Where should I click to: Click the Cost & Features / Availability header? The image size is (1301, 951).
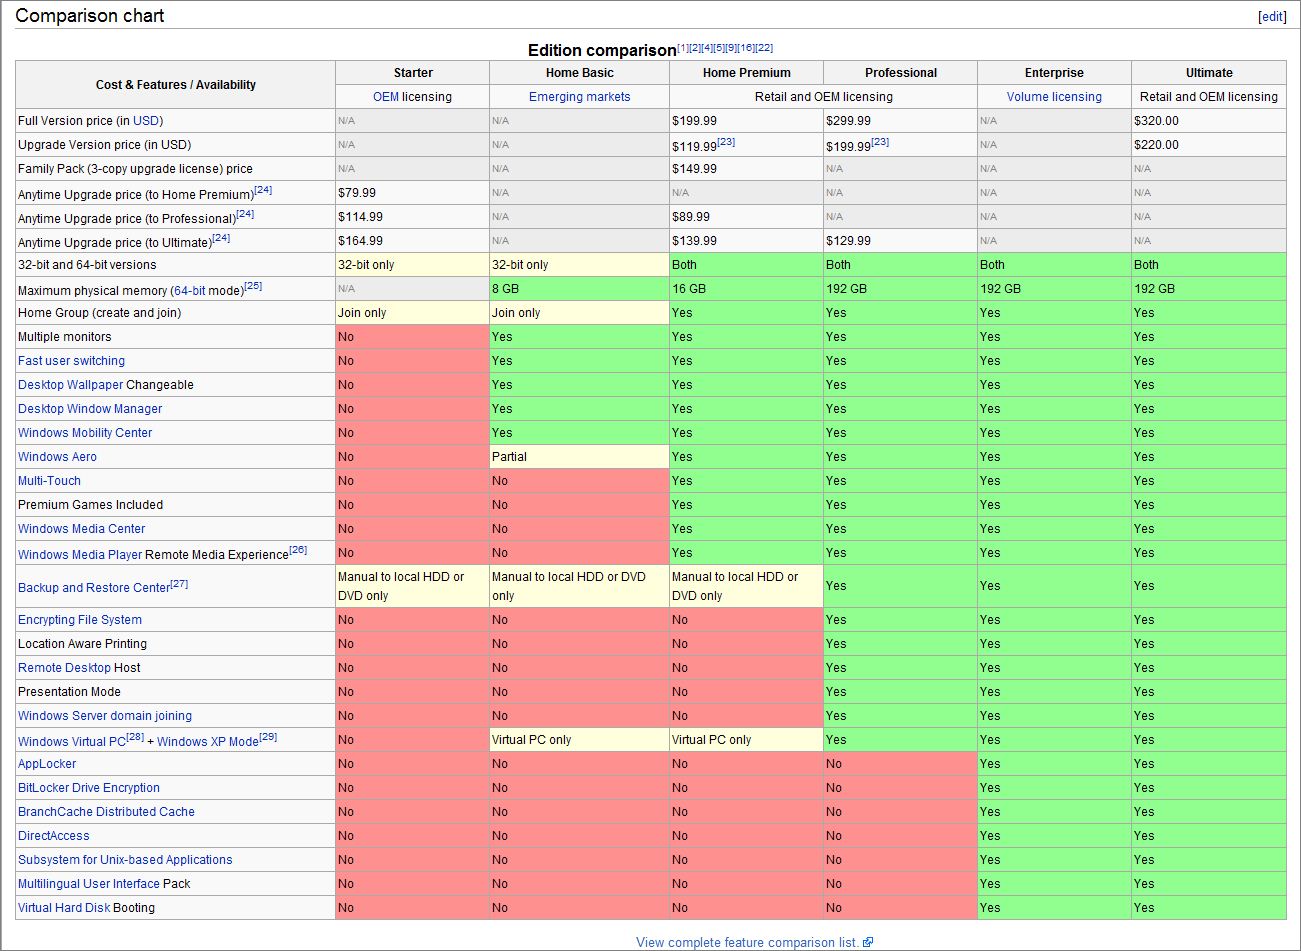pos(176,85)
